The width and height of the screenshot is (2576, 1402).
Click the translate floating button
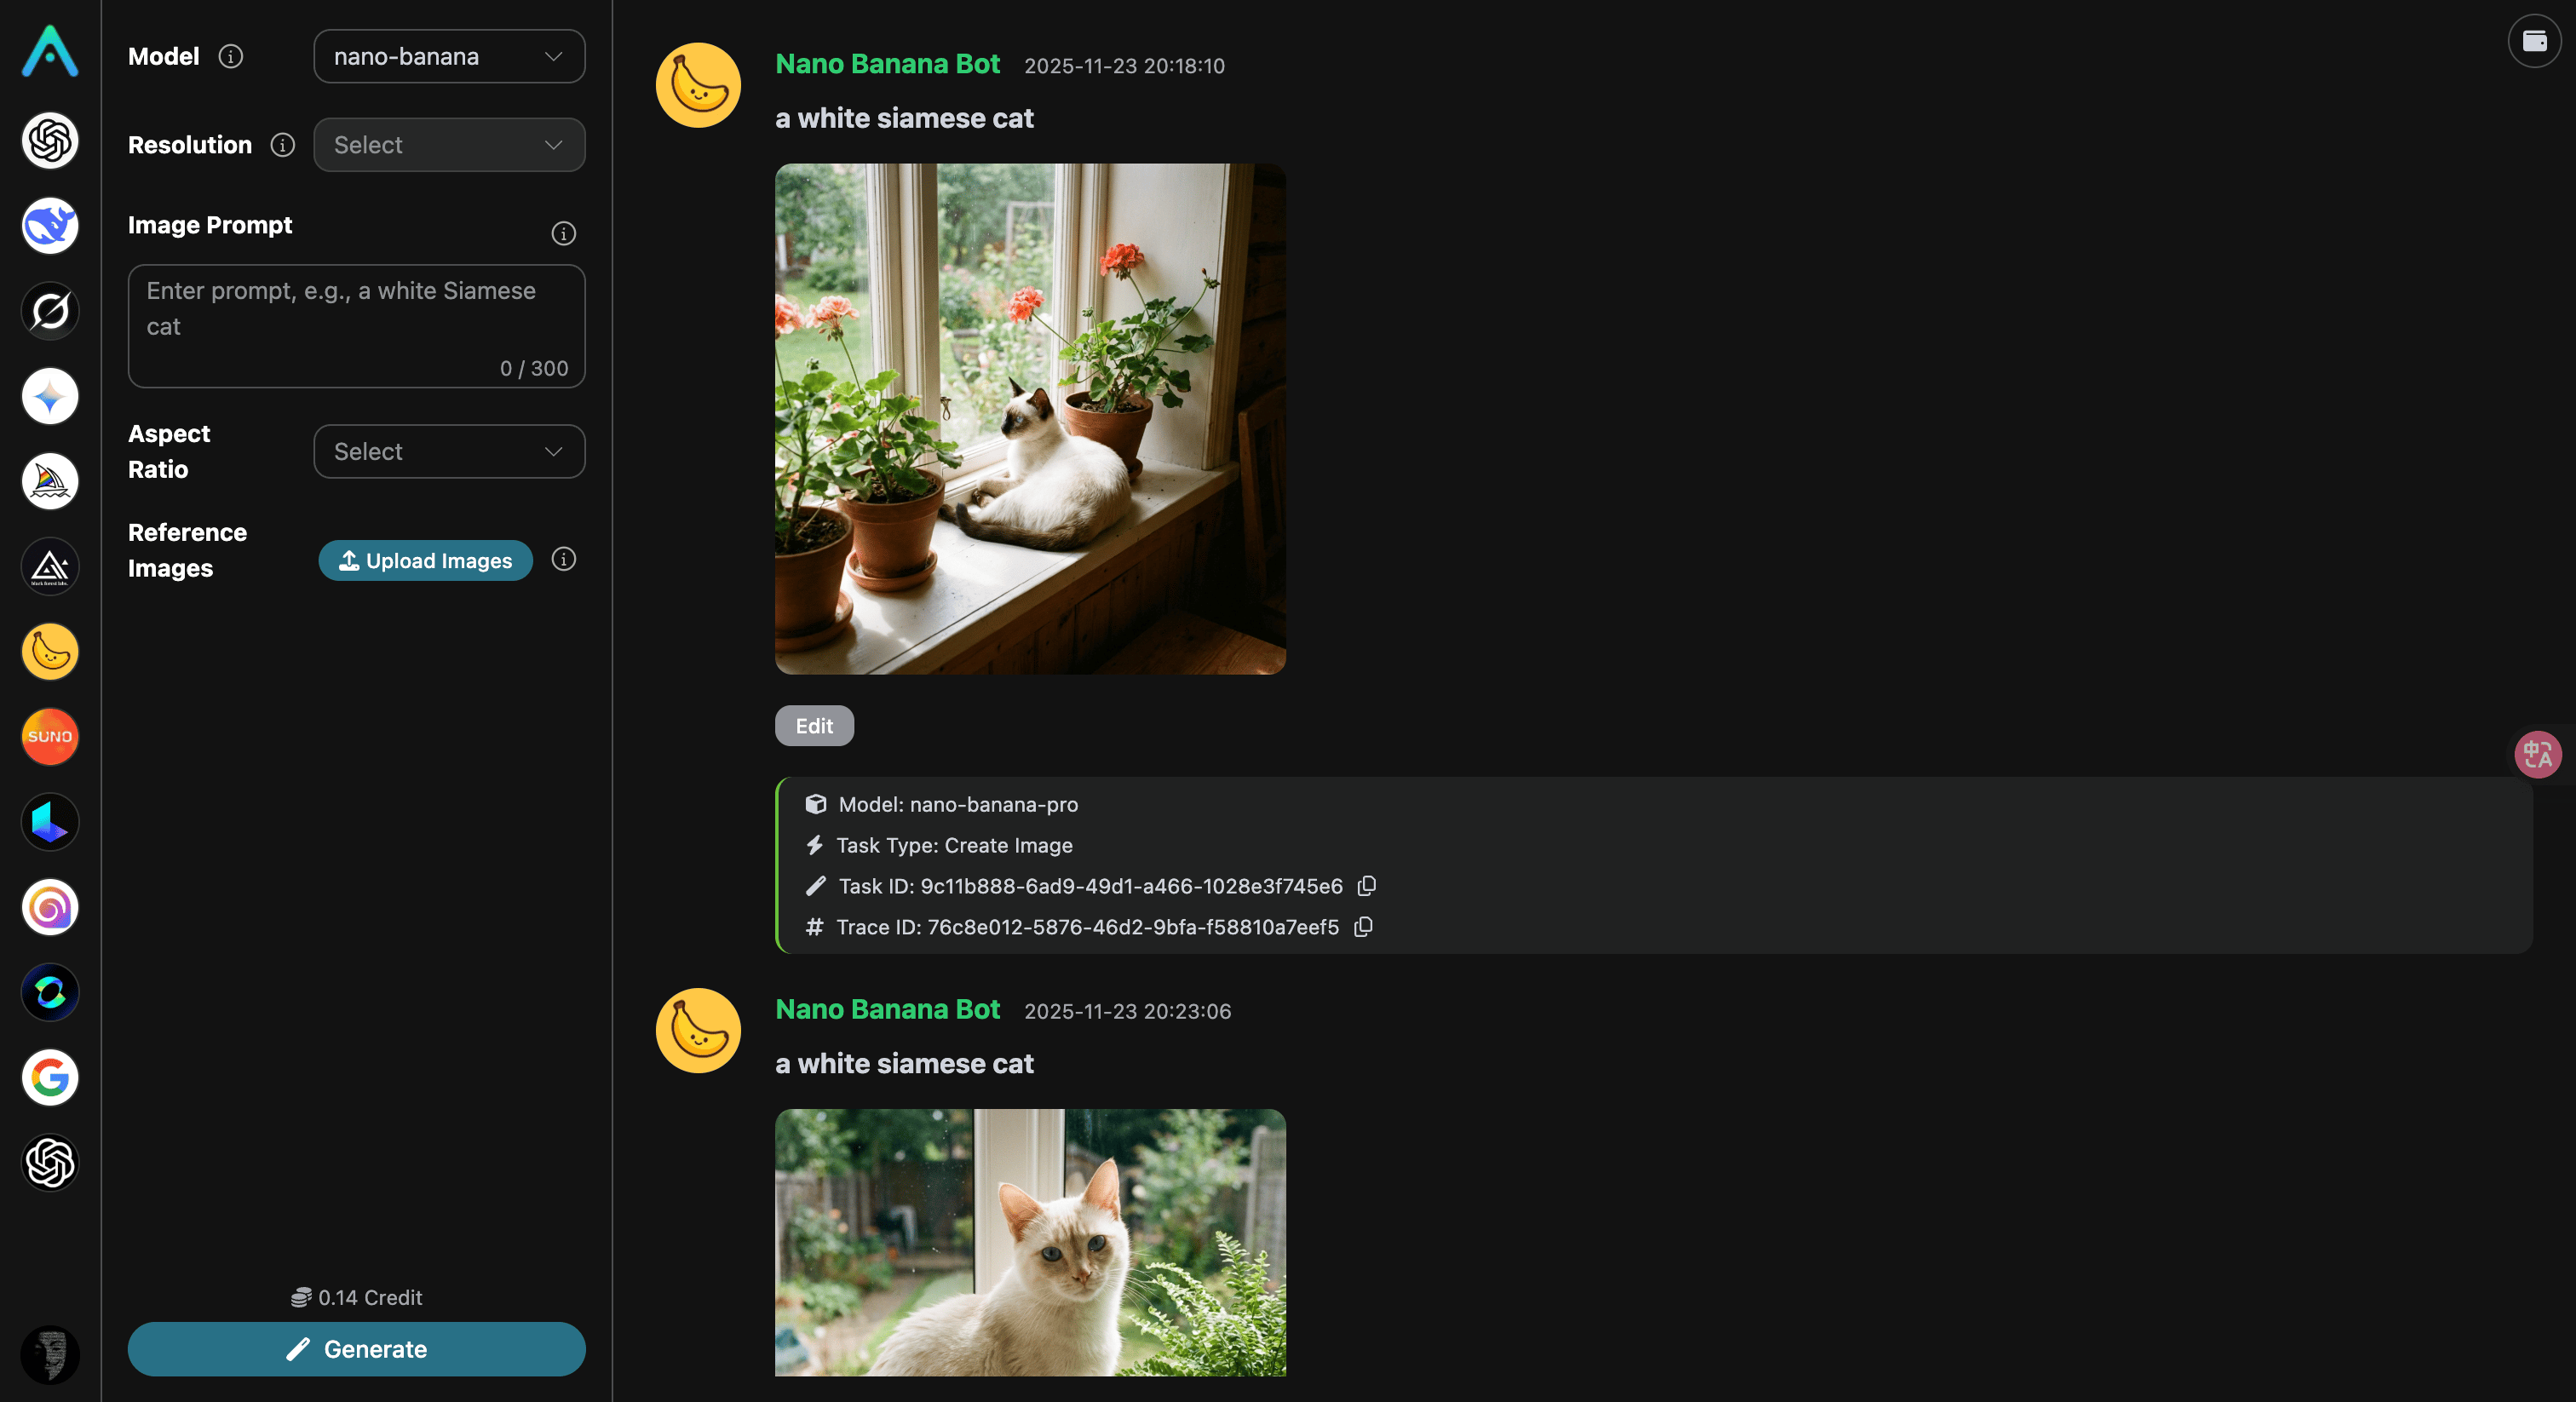point(2537,754)
